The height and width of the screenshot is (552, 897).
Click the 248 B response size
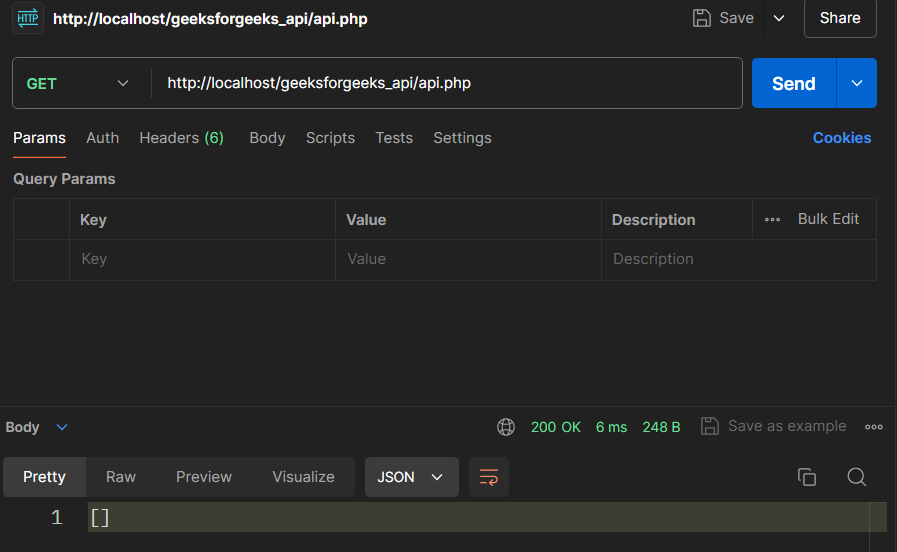pyautogui.click(x=661, y=427)
